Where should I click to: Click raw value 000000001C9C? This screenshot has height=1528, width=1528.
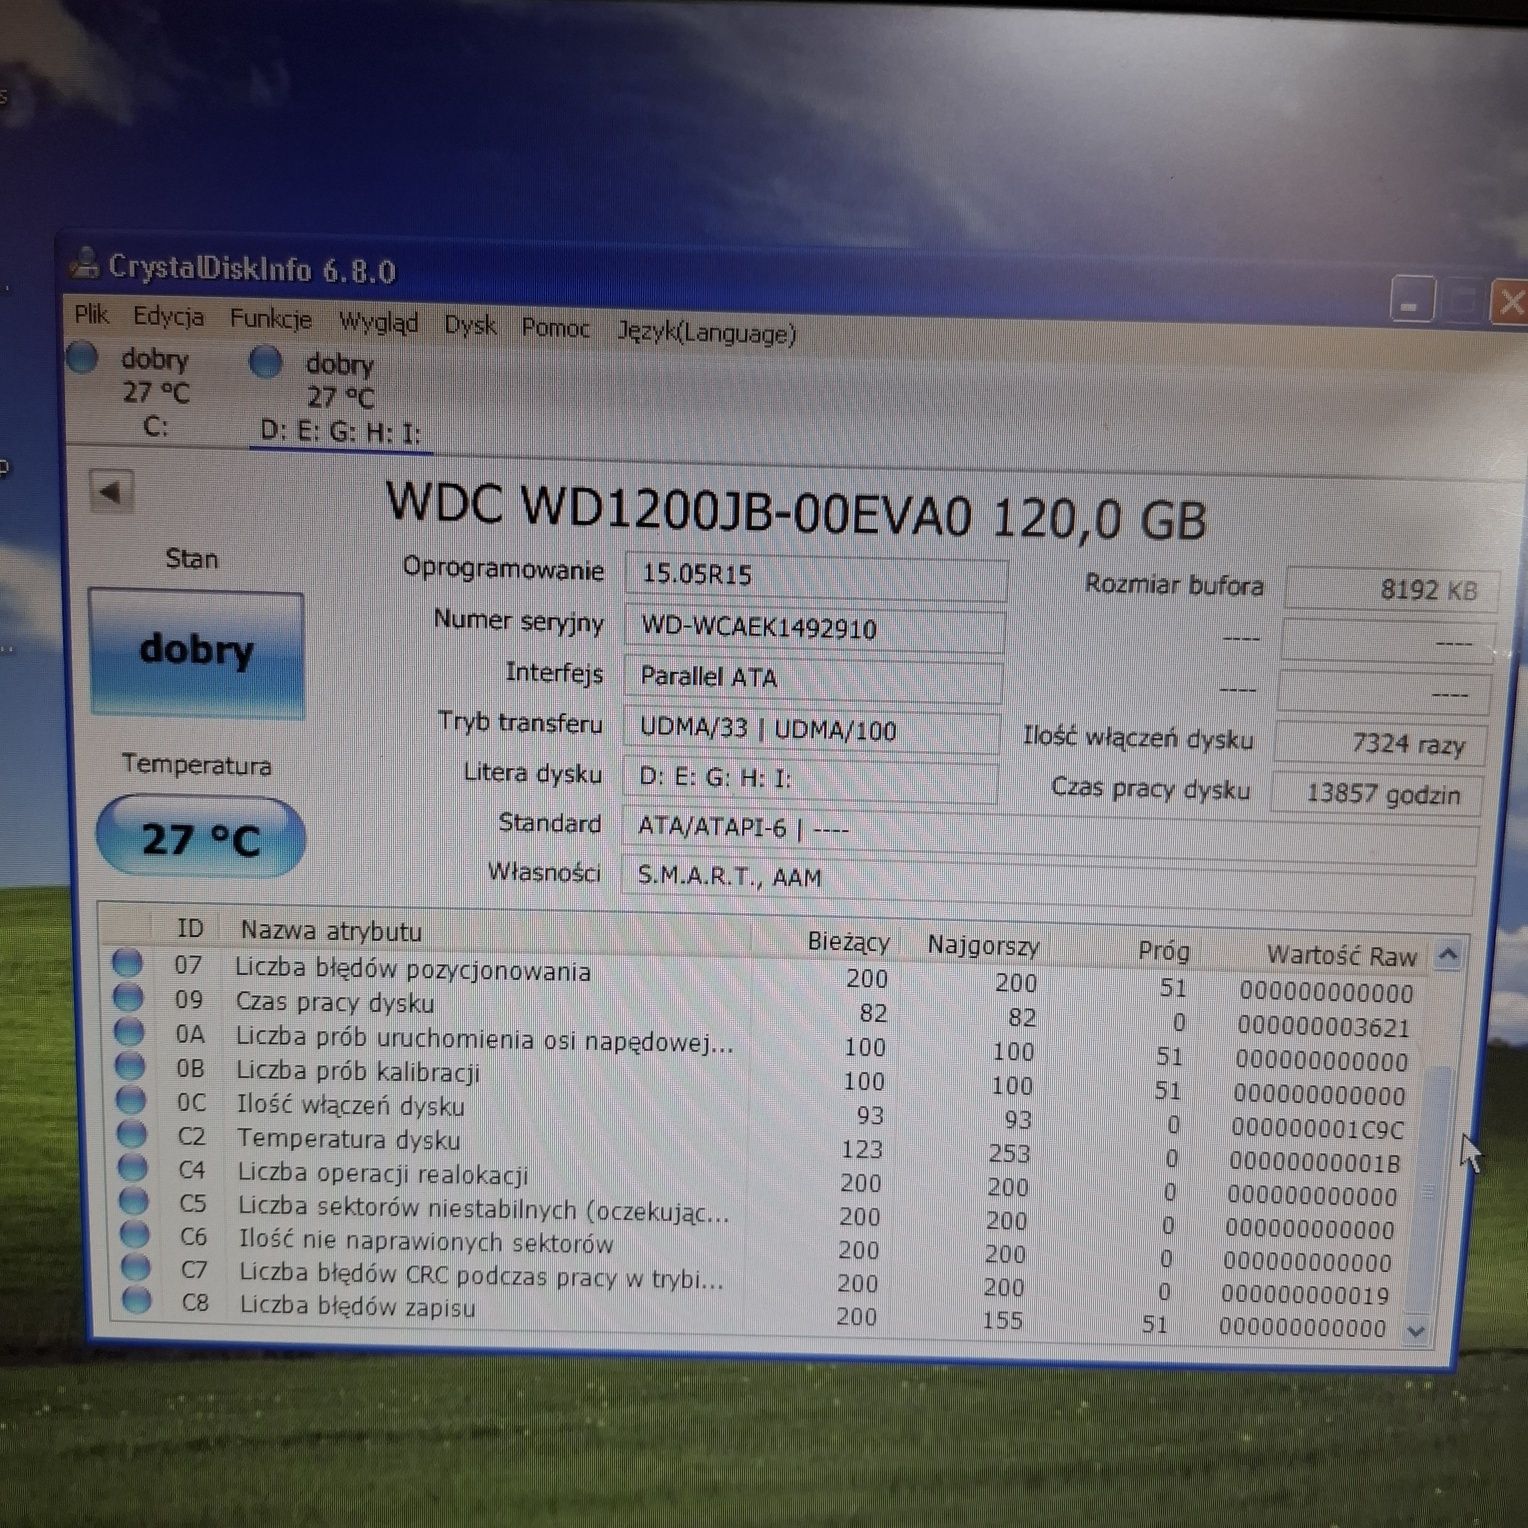point(1317,1129)
